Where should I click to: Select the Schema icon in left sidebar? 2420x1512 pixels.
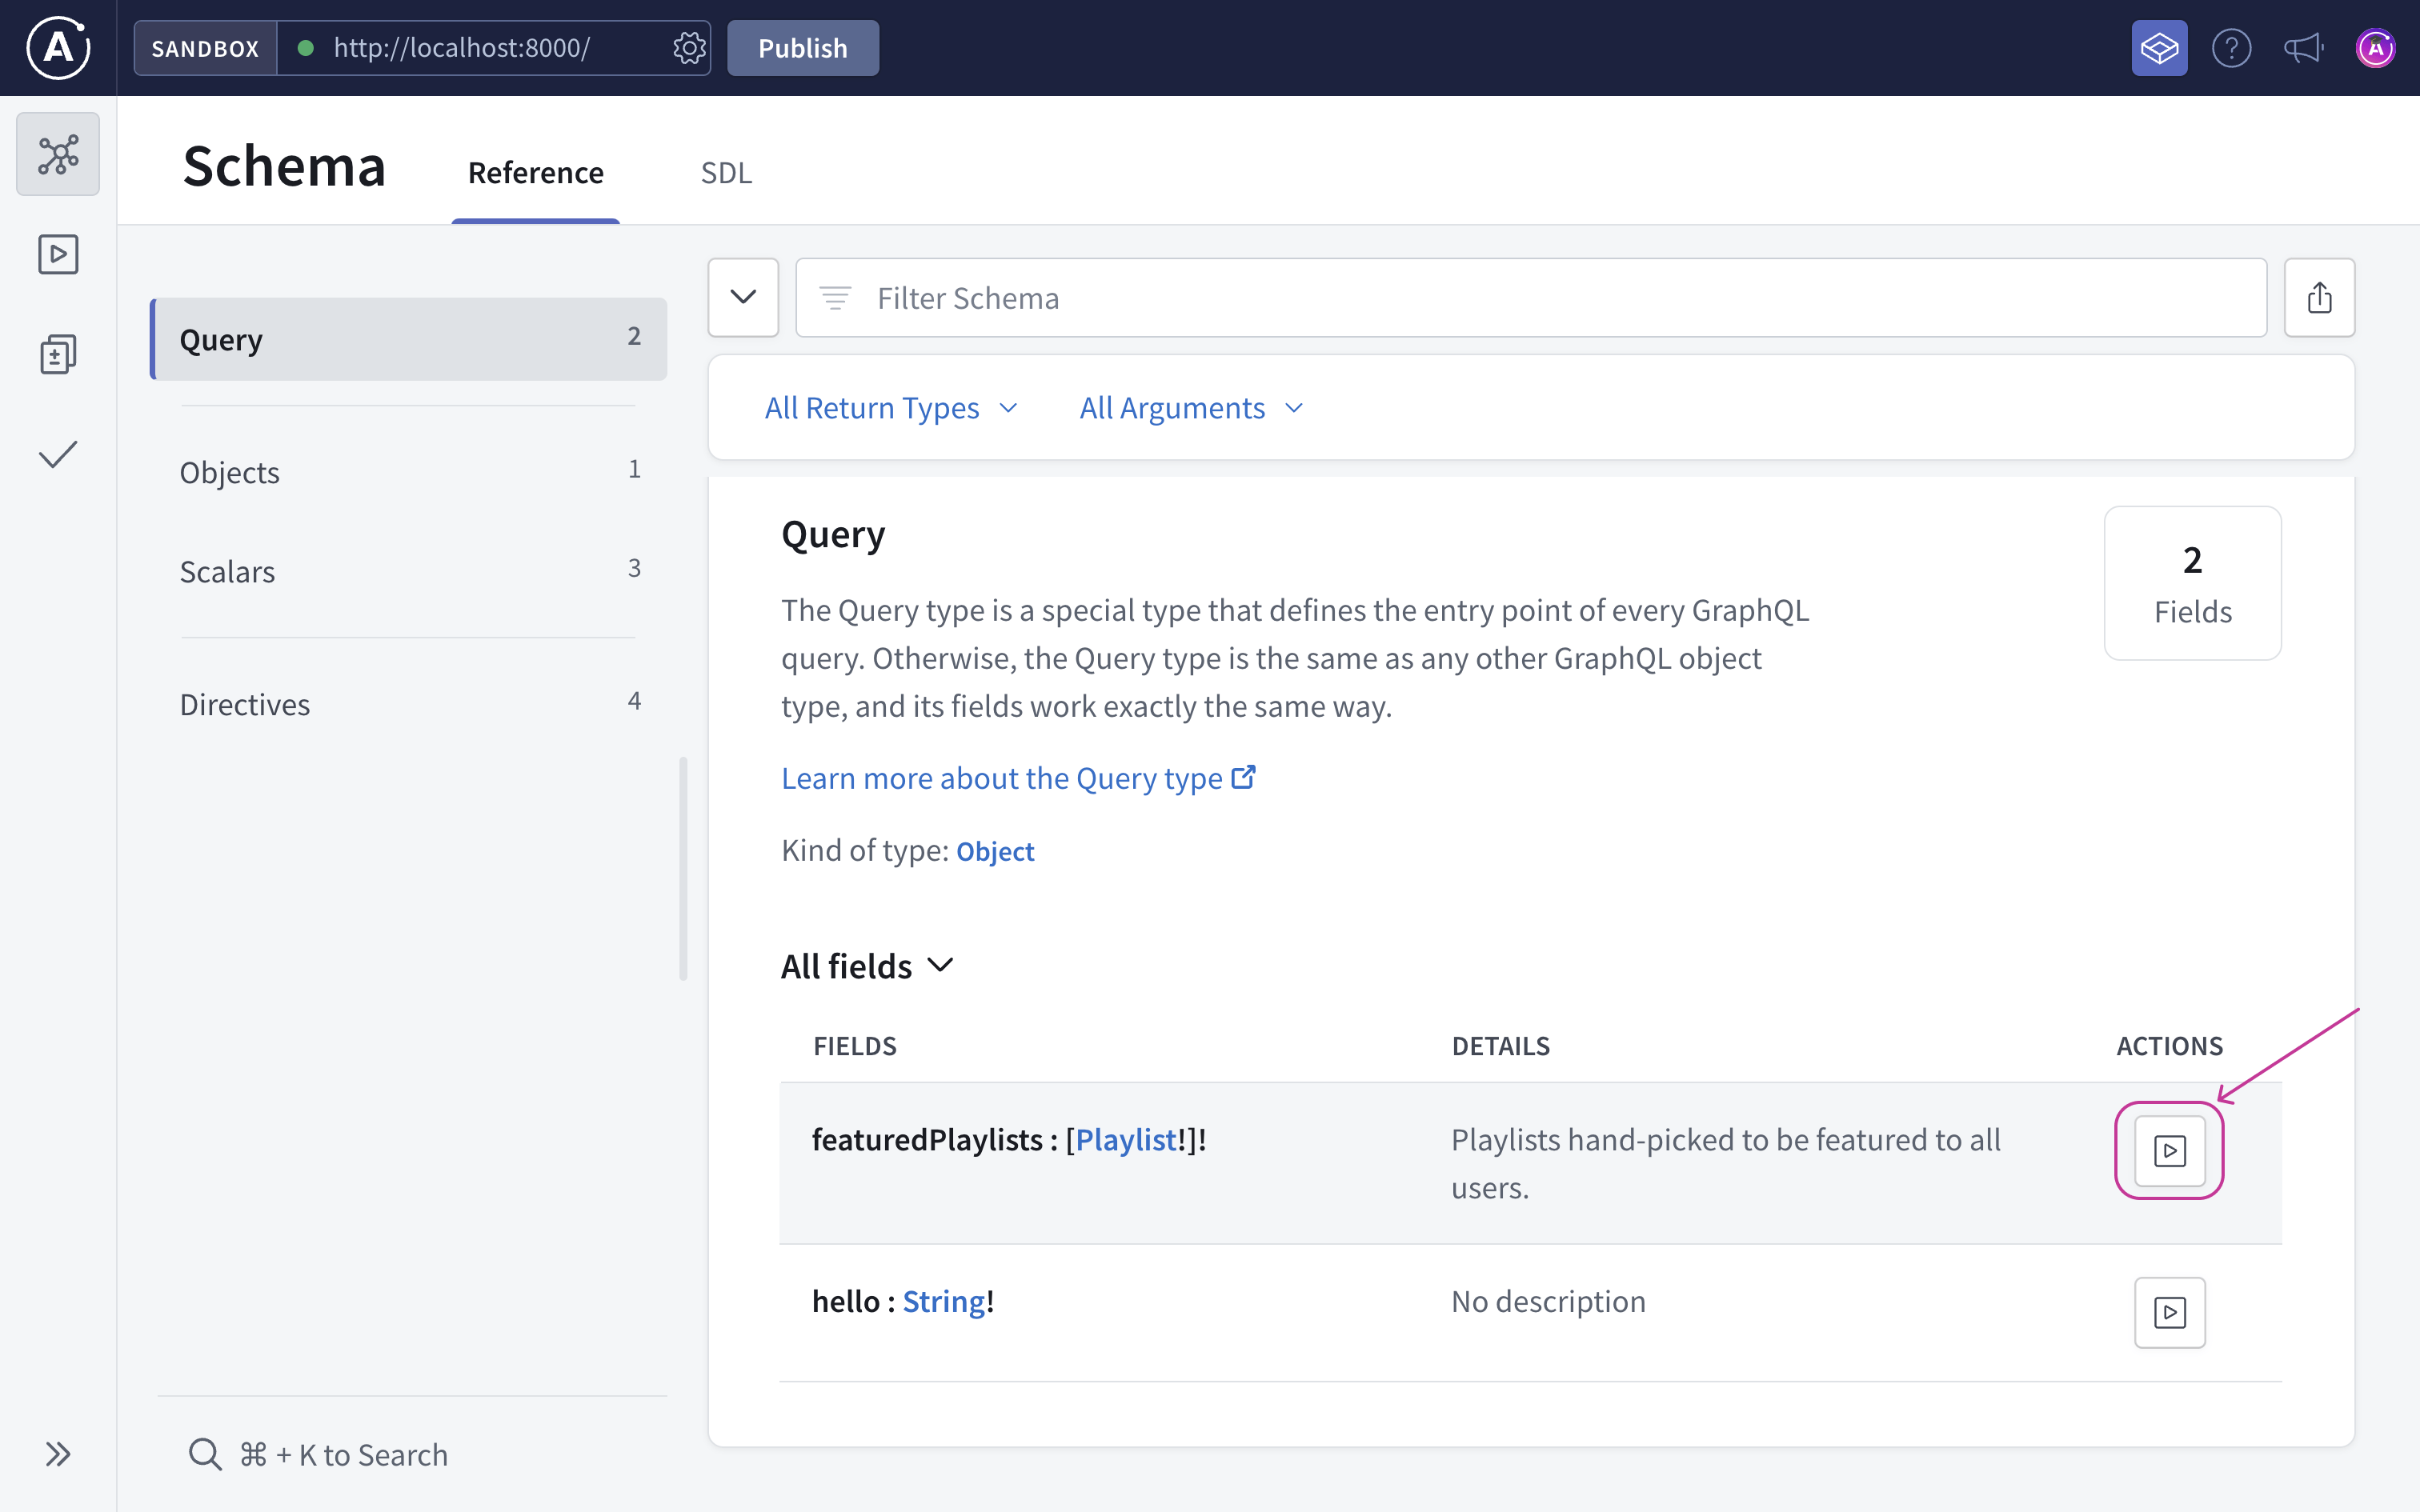pyautogui.click(x=57, y=154)
